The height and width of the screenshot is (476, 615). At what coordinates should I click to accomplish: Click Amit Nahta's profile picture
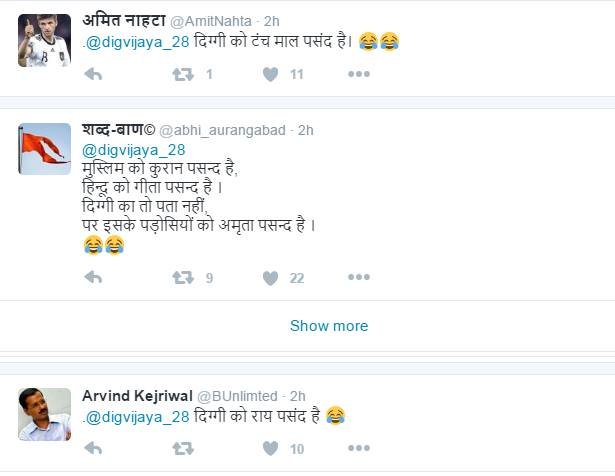(x=45, y=41)
